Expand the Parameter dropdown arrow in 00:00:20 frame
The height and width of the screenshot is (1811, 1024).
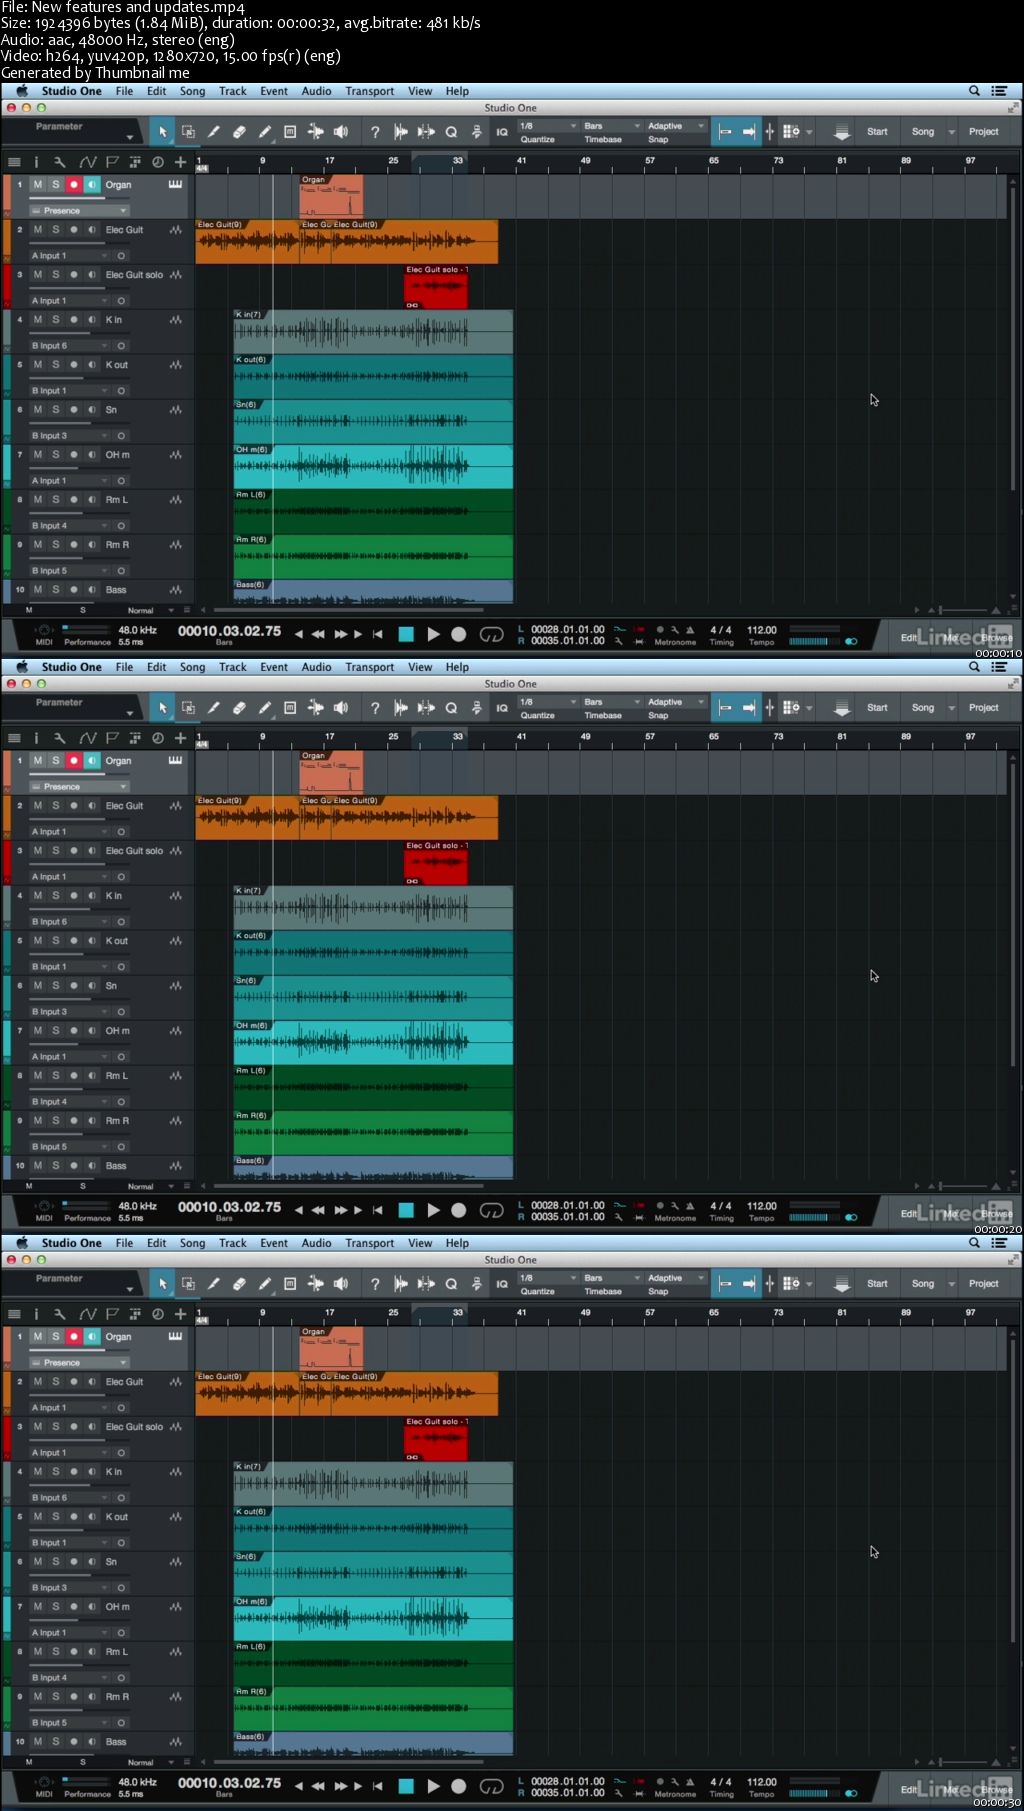coord(130,713)
